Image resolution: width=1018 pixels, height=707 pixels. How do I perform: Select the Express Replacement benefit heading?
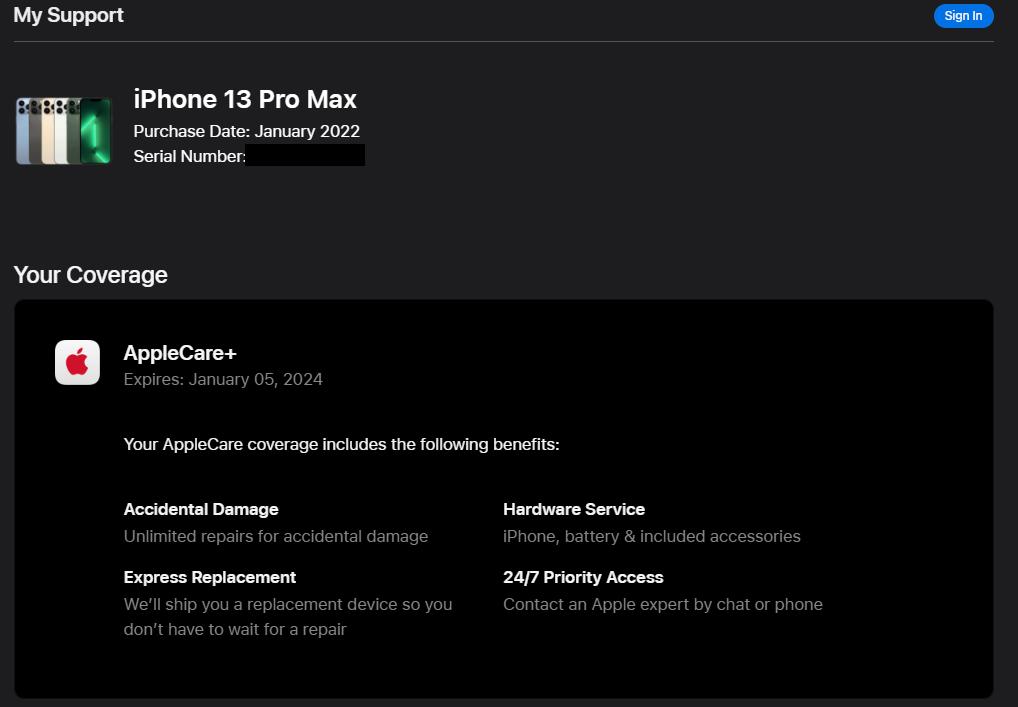click(210, 577)
